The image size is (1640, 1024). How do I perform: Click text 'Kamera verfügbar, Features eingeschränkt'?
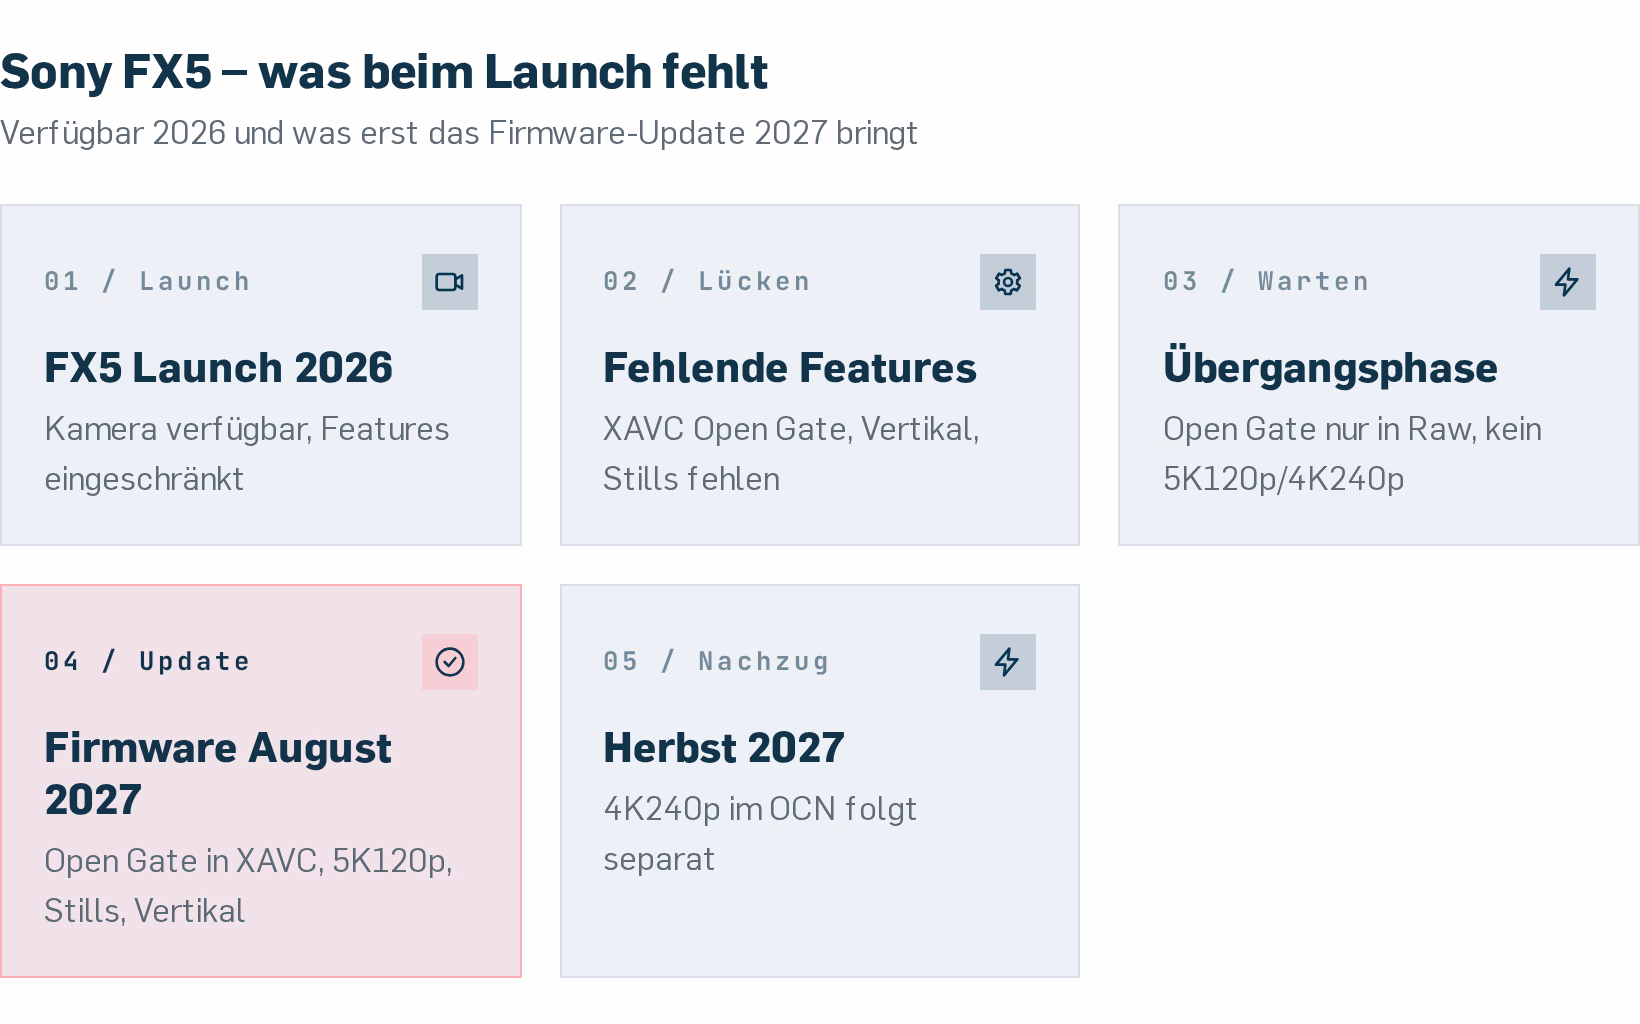tap(247, 454)
